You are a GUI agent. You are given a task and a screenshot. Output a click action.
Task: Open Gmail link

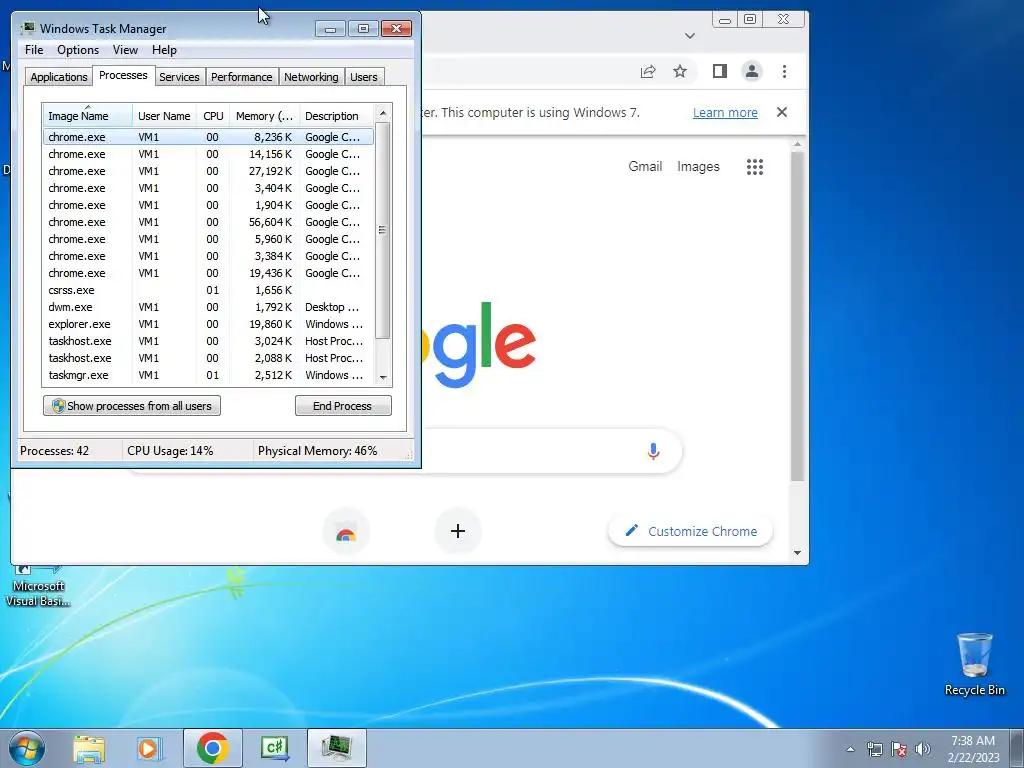(x=645, y=167)
